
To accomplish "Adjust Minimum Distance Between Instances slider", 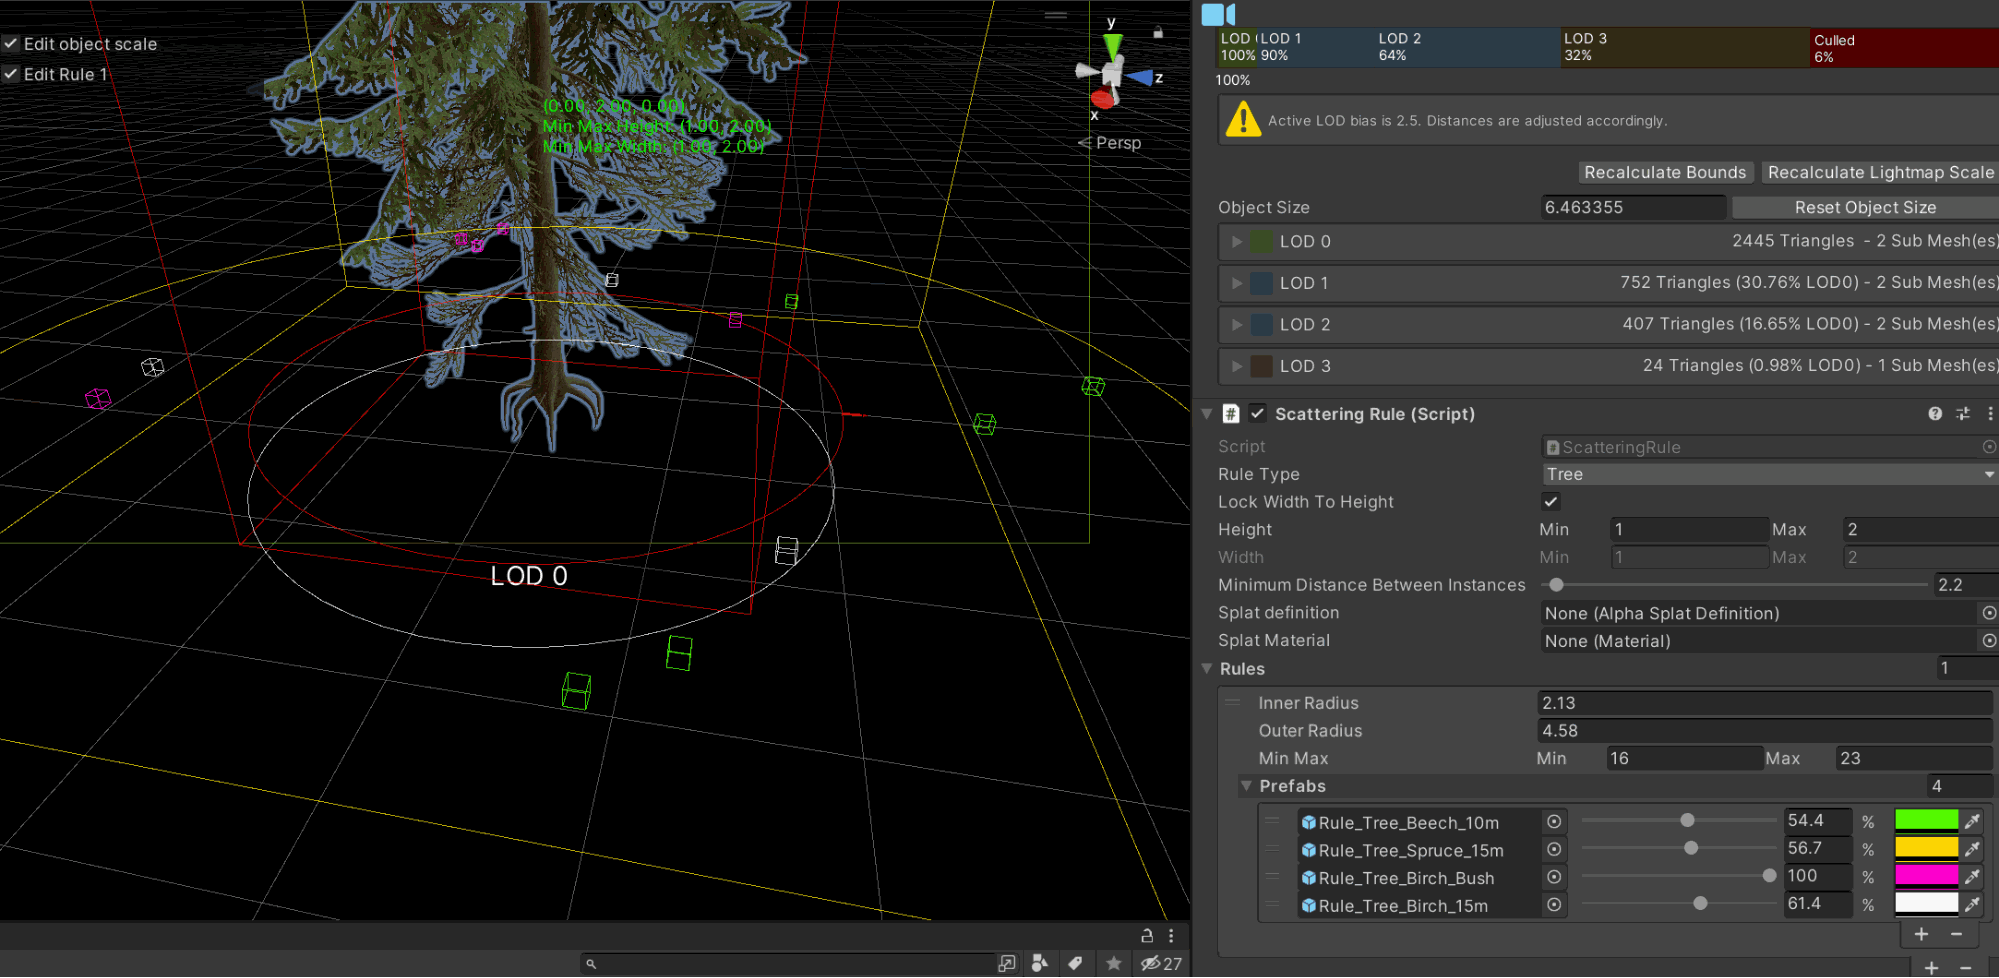I will pyautogui.click(x=1737, y=585).
